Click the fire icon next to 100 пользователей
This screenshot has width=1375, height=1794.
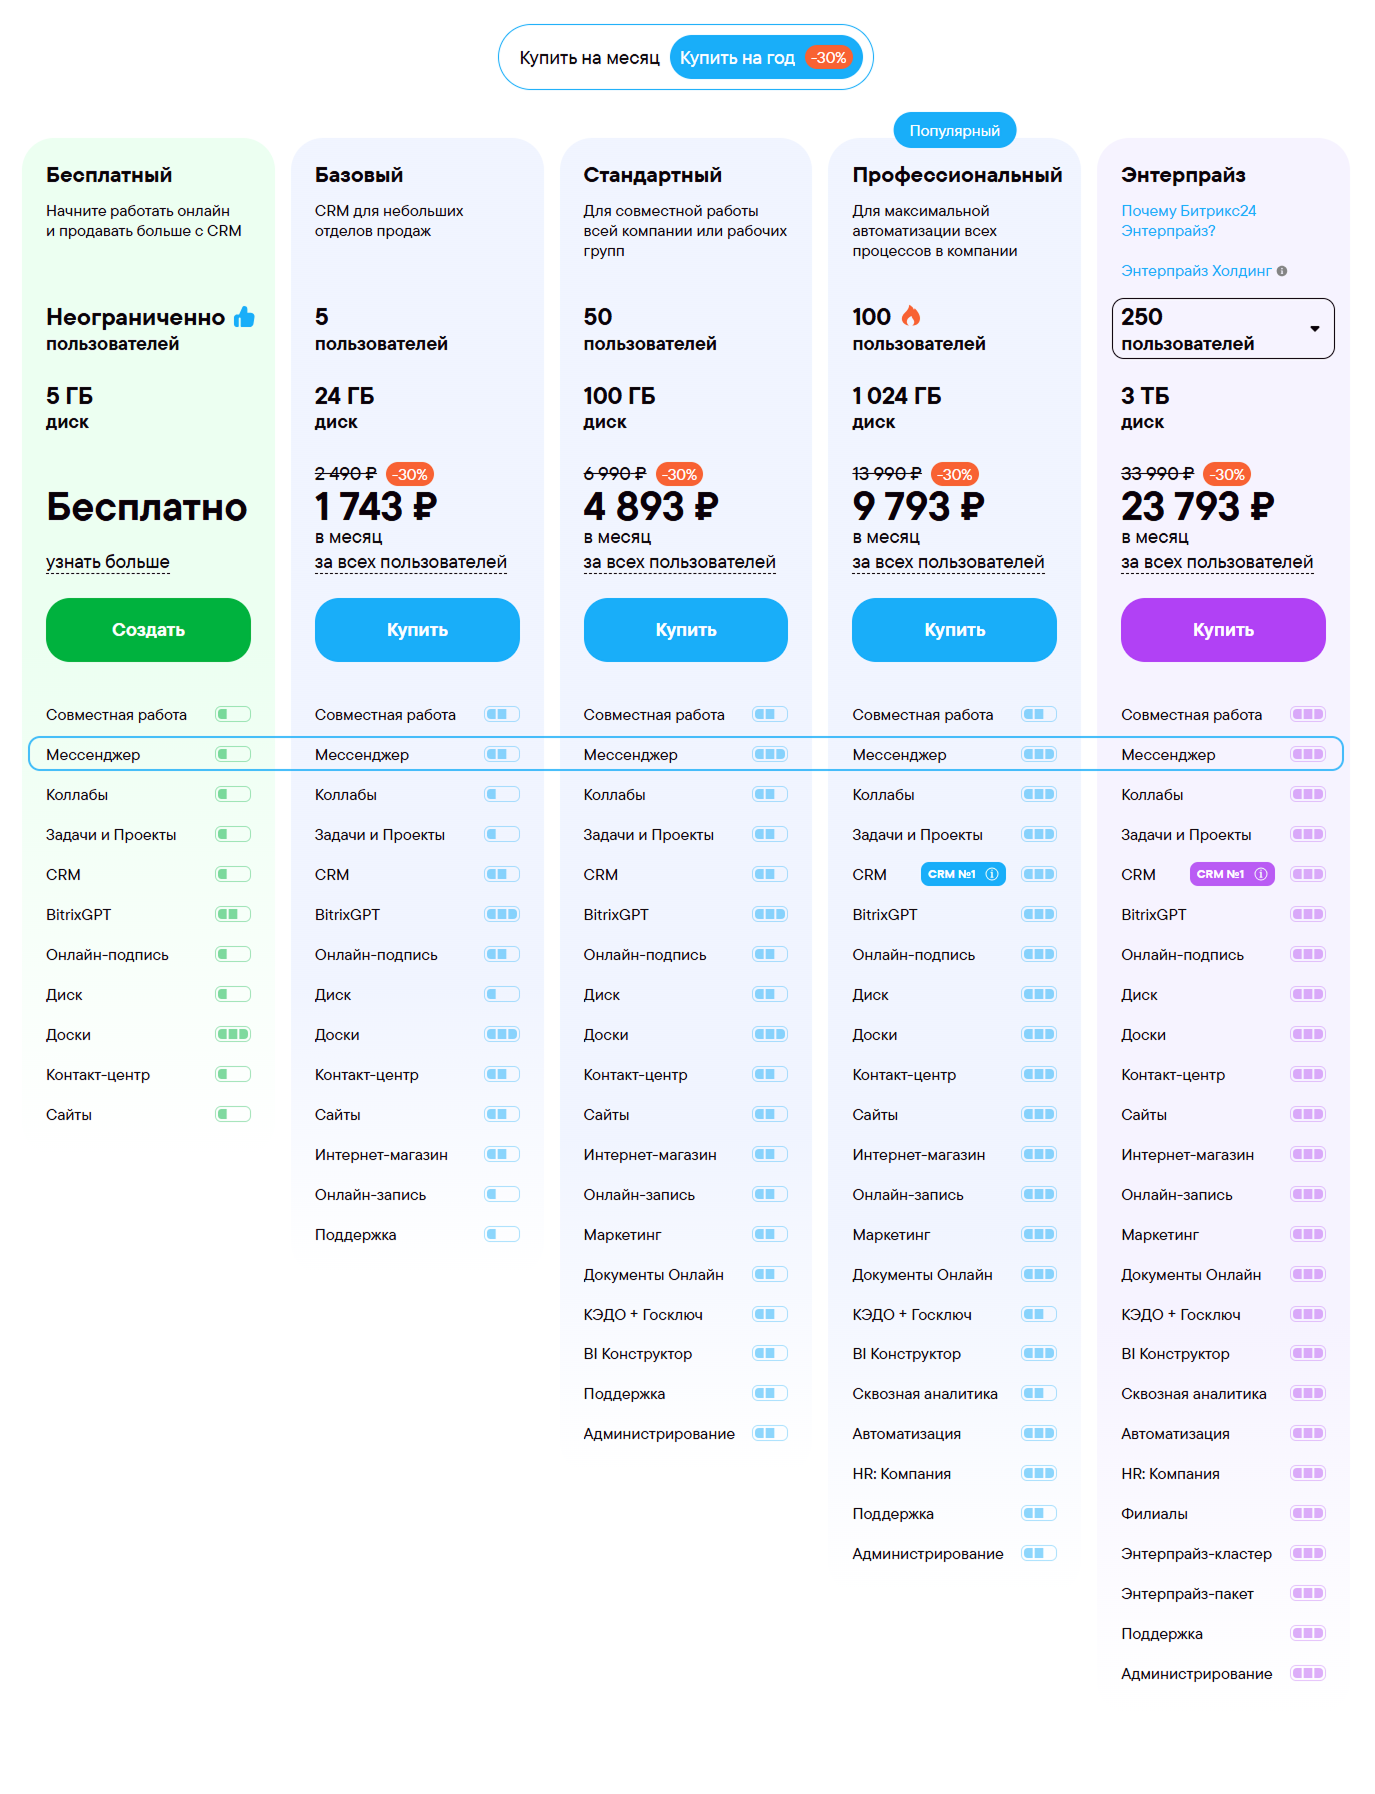(x=910, y=316)
